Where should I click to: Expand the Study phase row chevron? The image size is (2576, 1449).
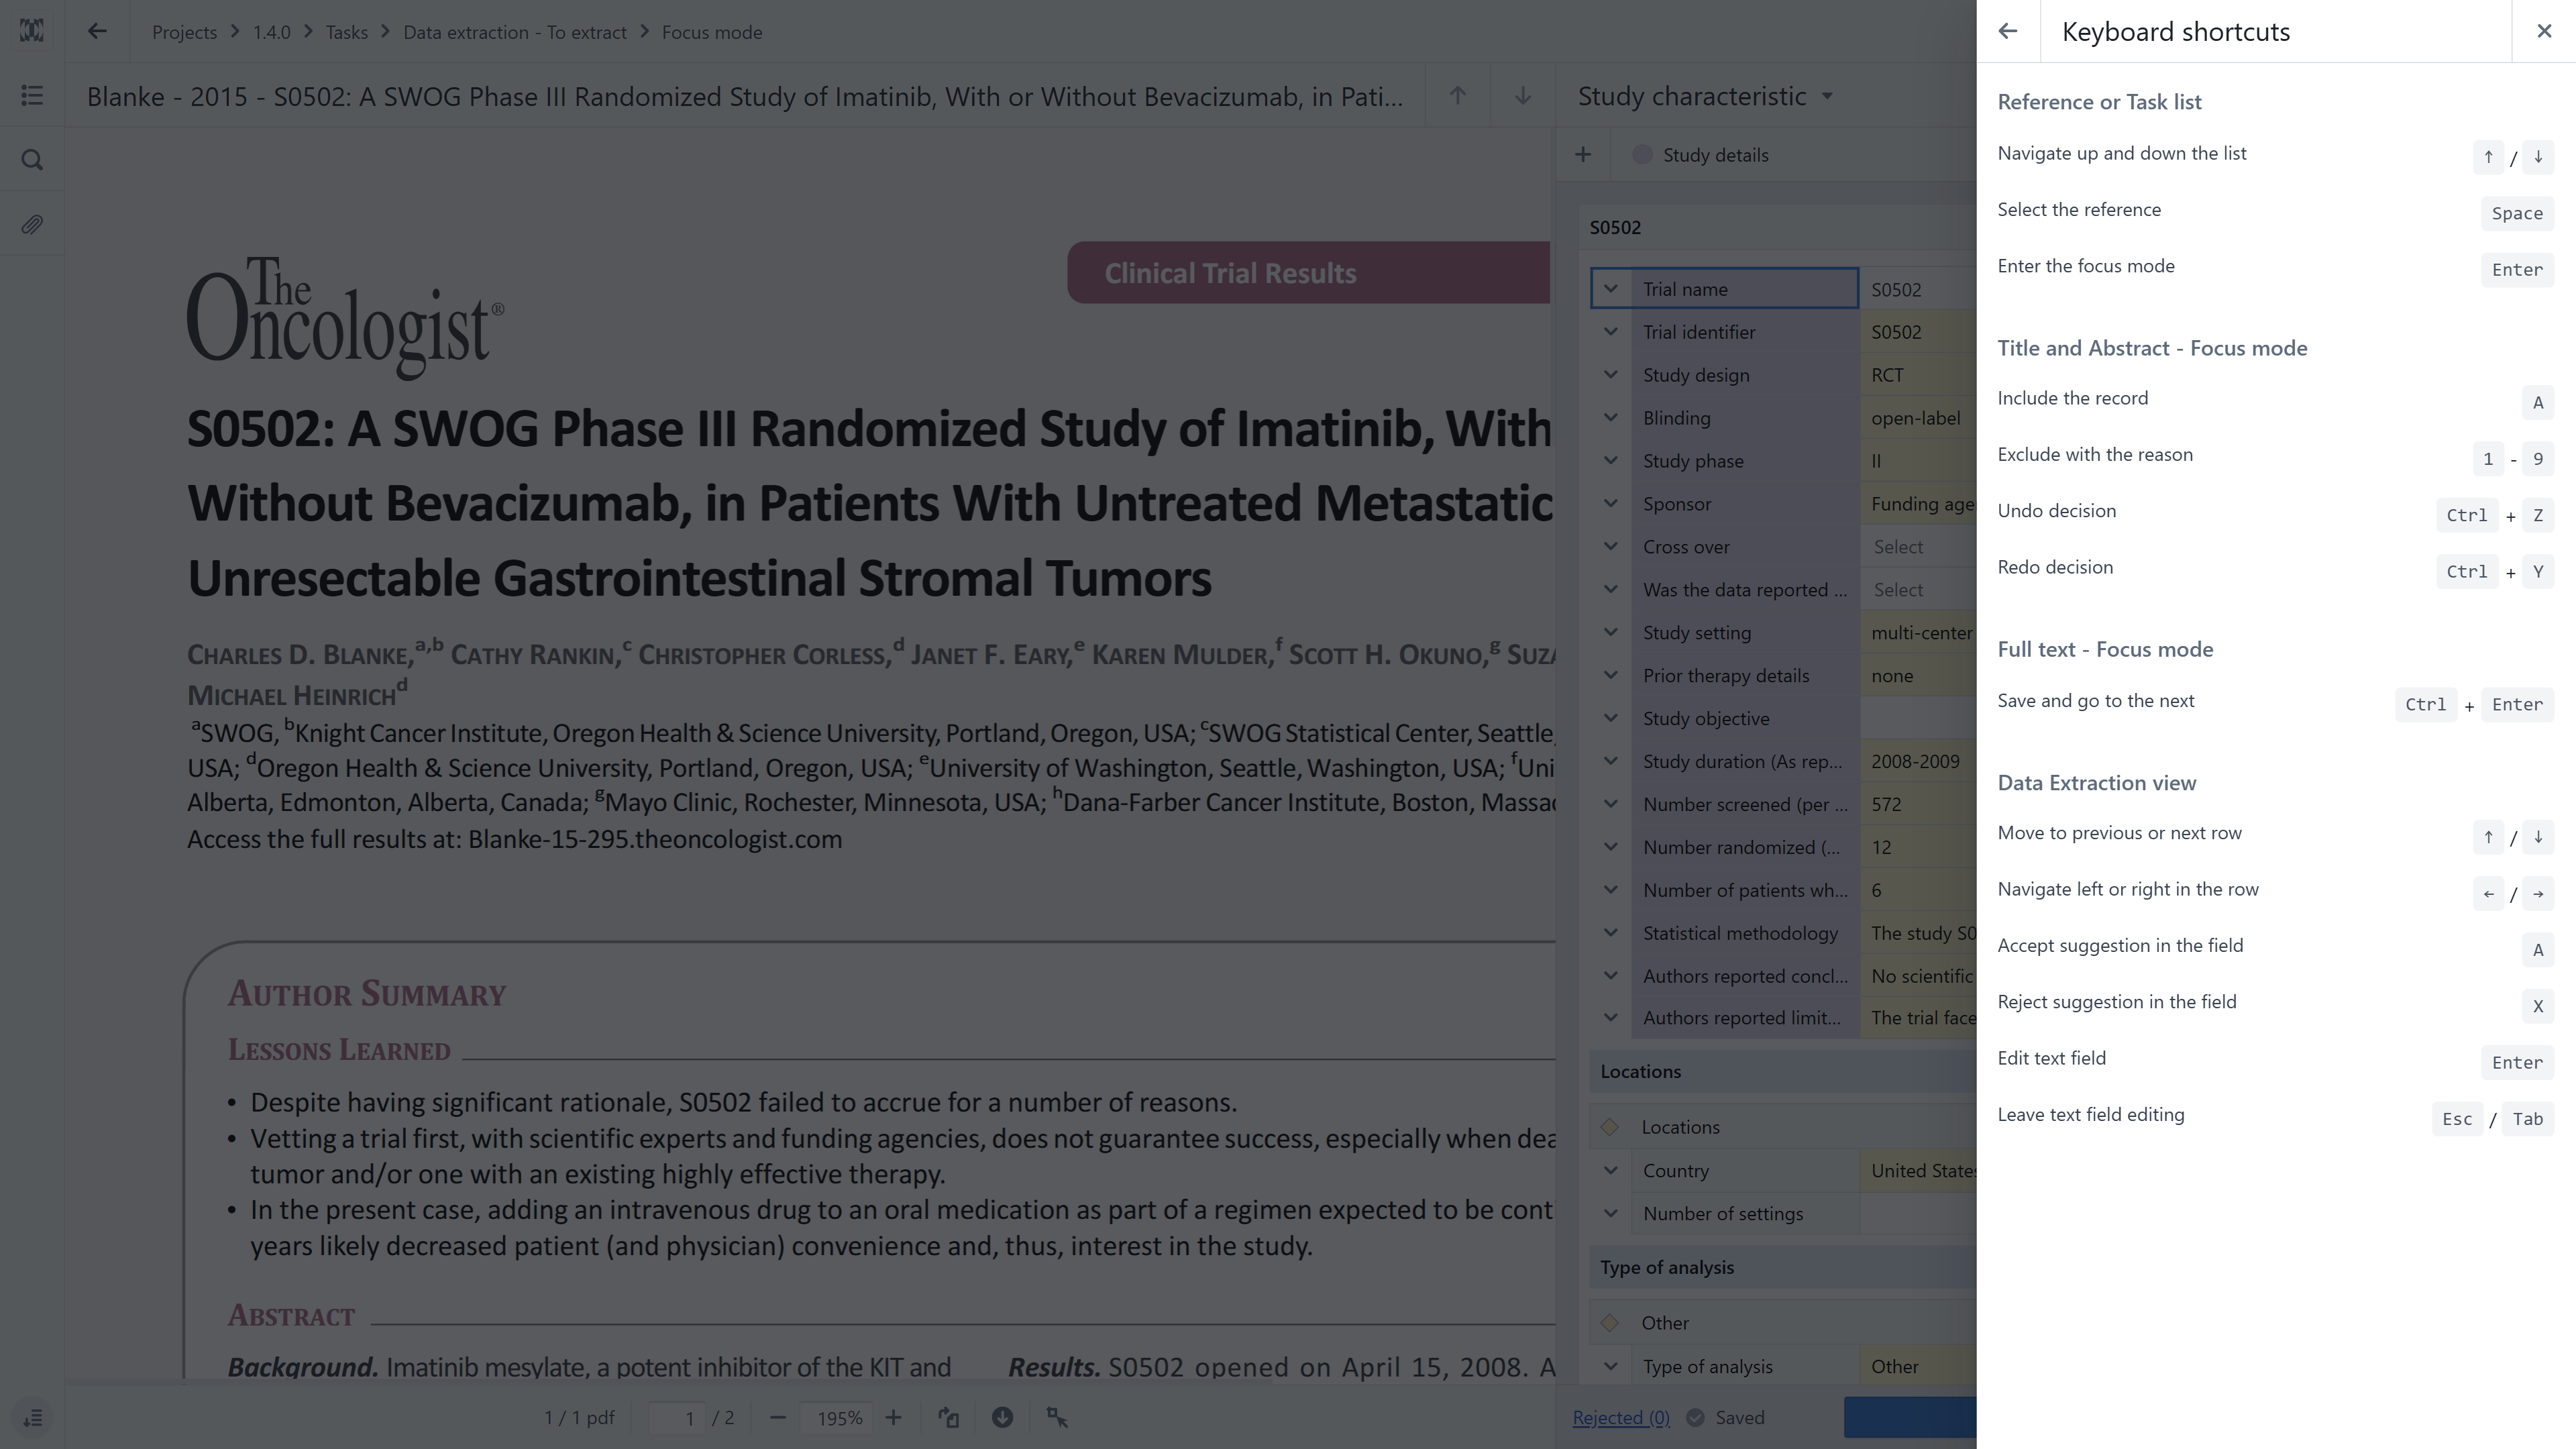(x=1610, y=461)
